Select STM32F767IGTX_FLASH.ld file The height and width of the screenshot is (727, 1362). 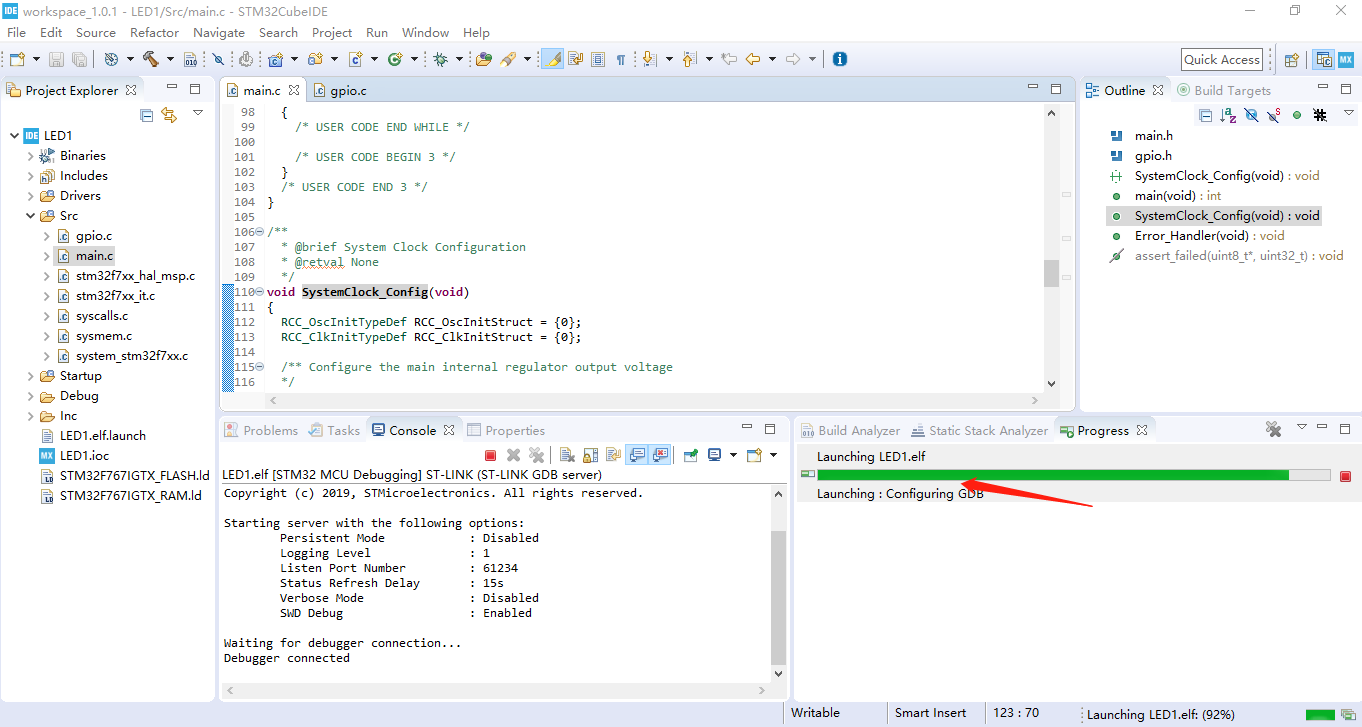tap(134, 476)
